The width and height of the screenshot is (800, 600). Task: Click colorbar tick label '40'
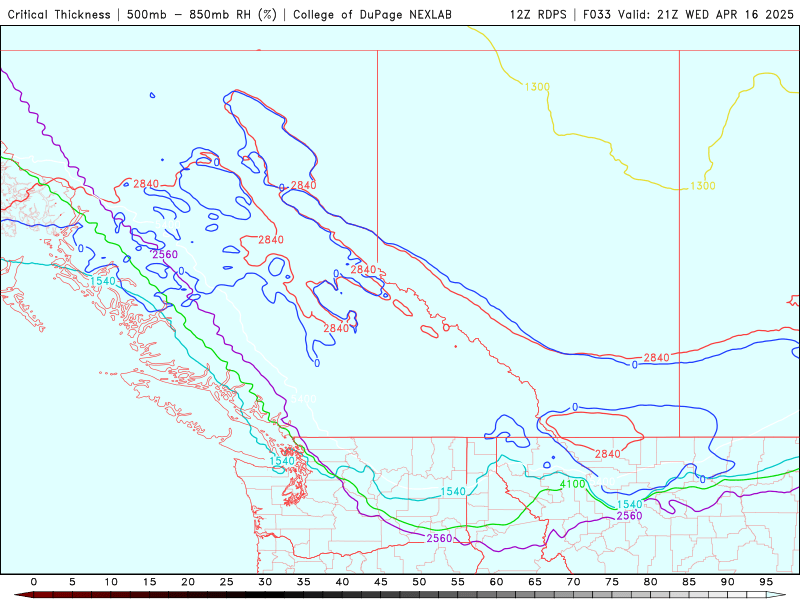(342, 582)
